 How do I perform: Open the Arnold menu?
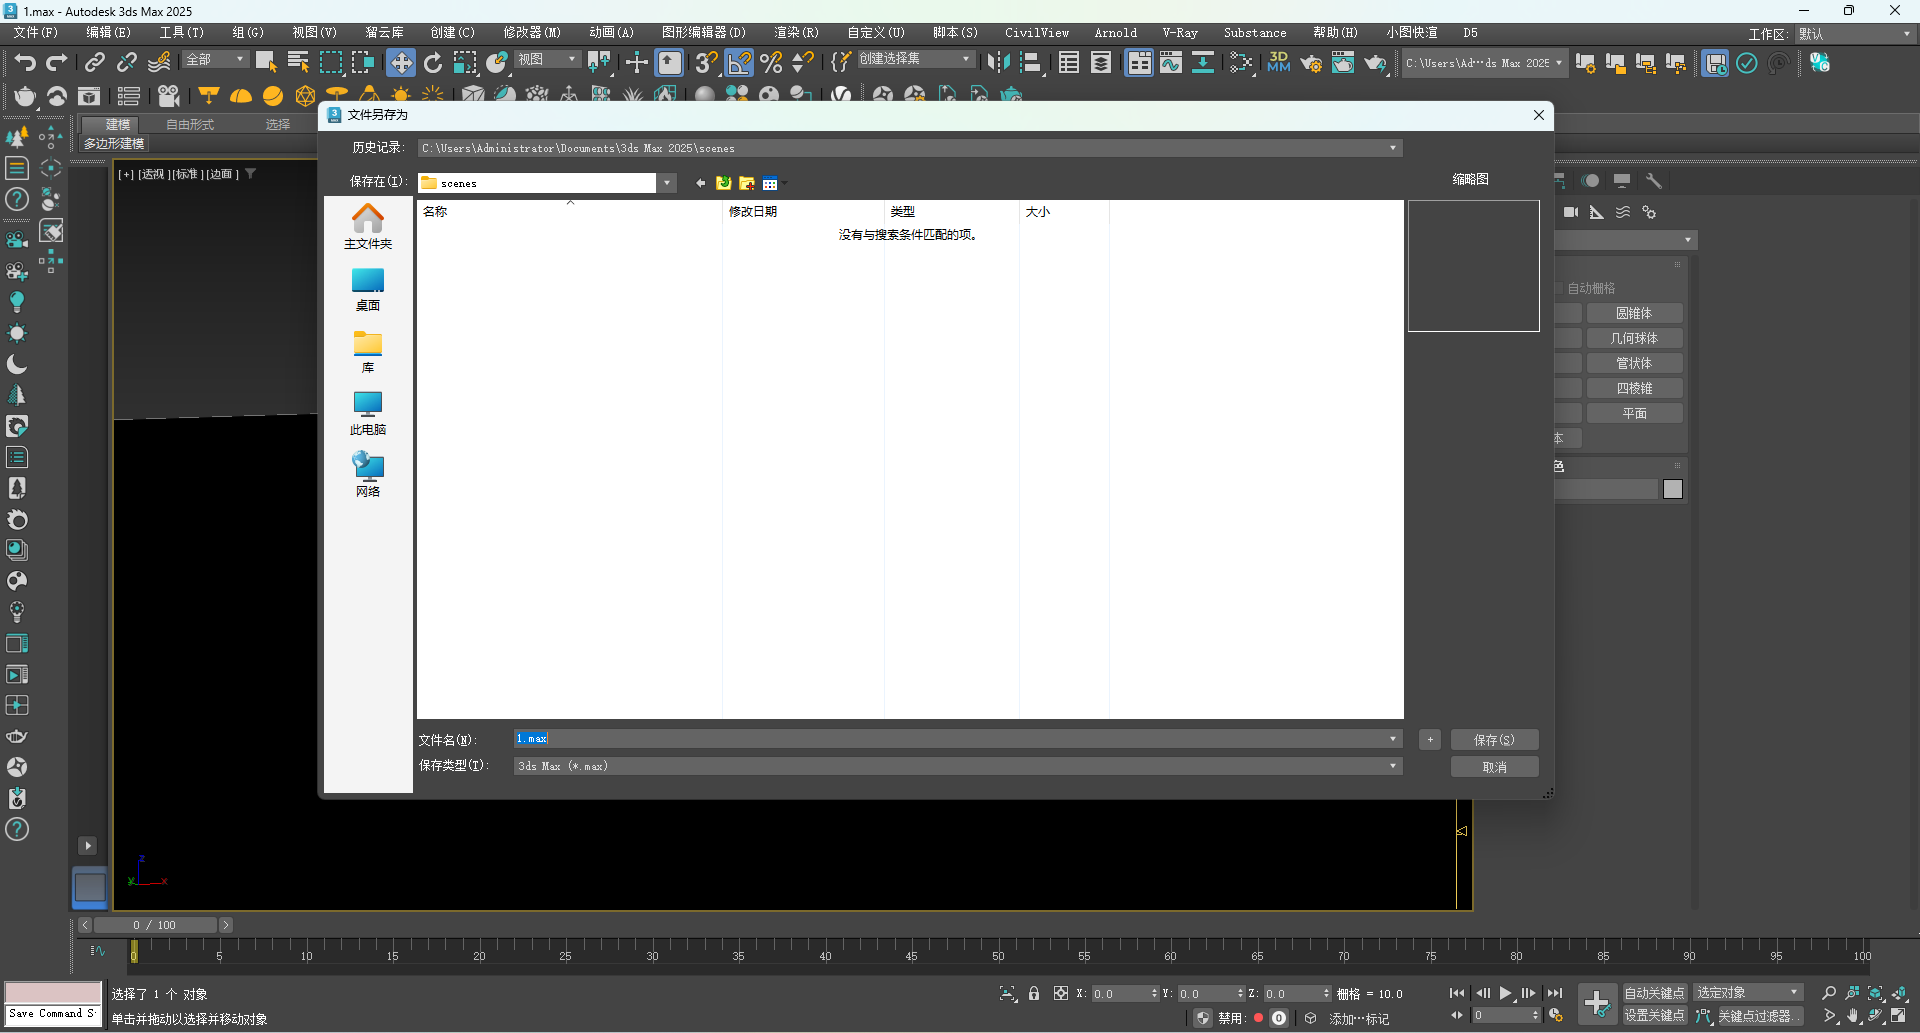(1116, 33)
